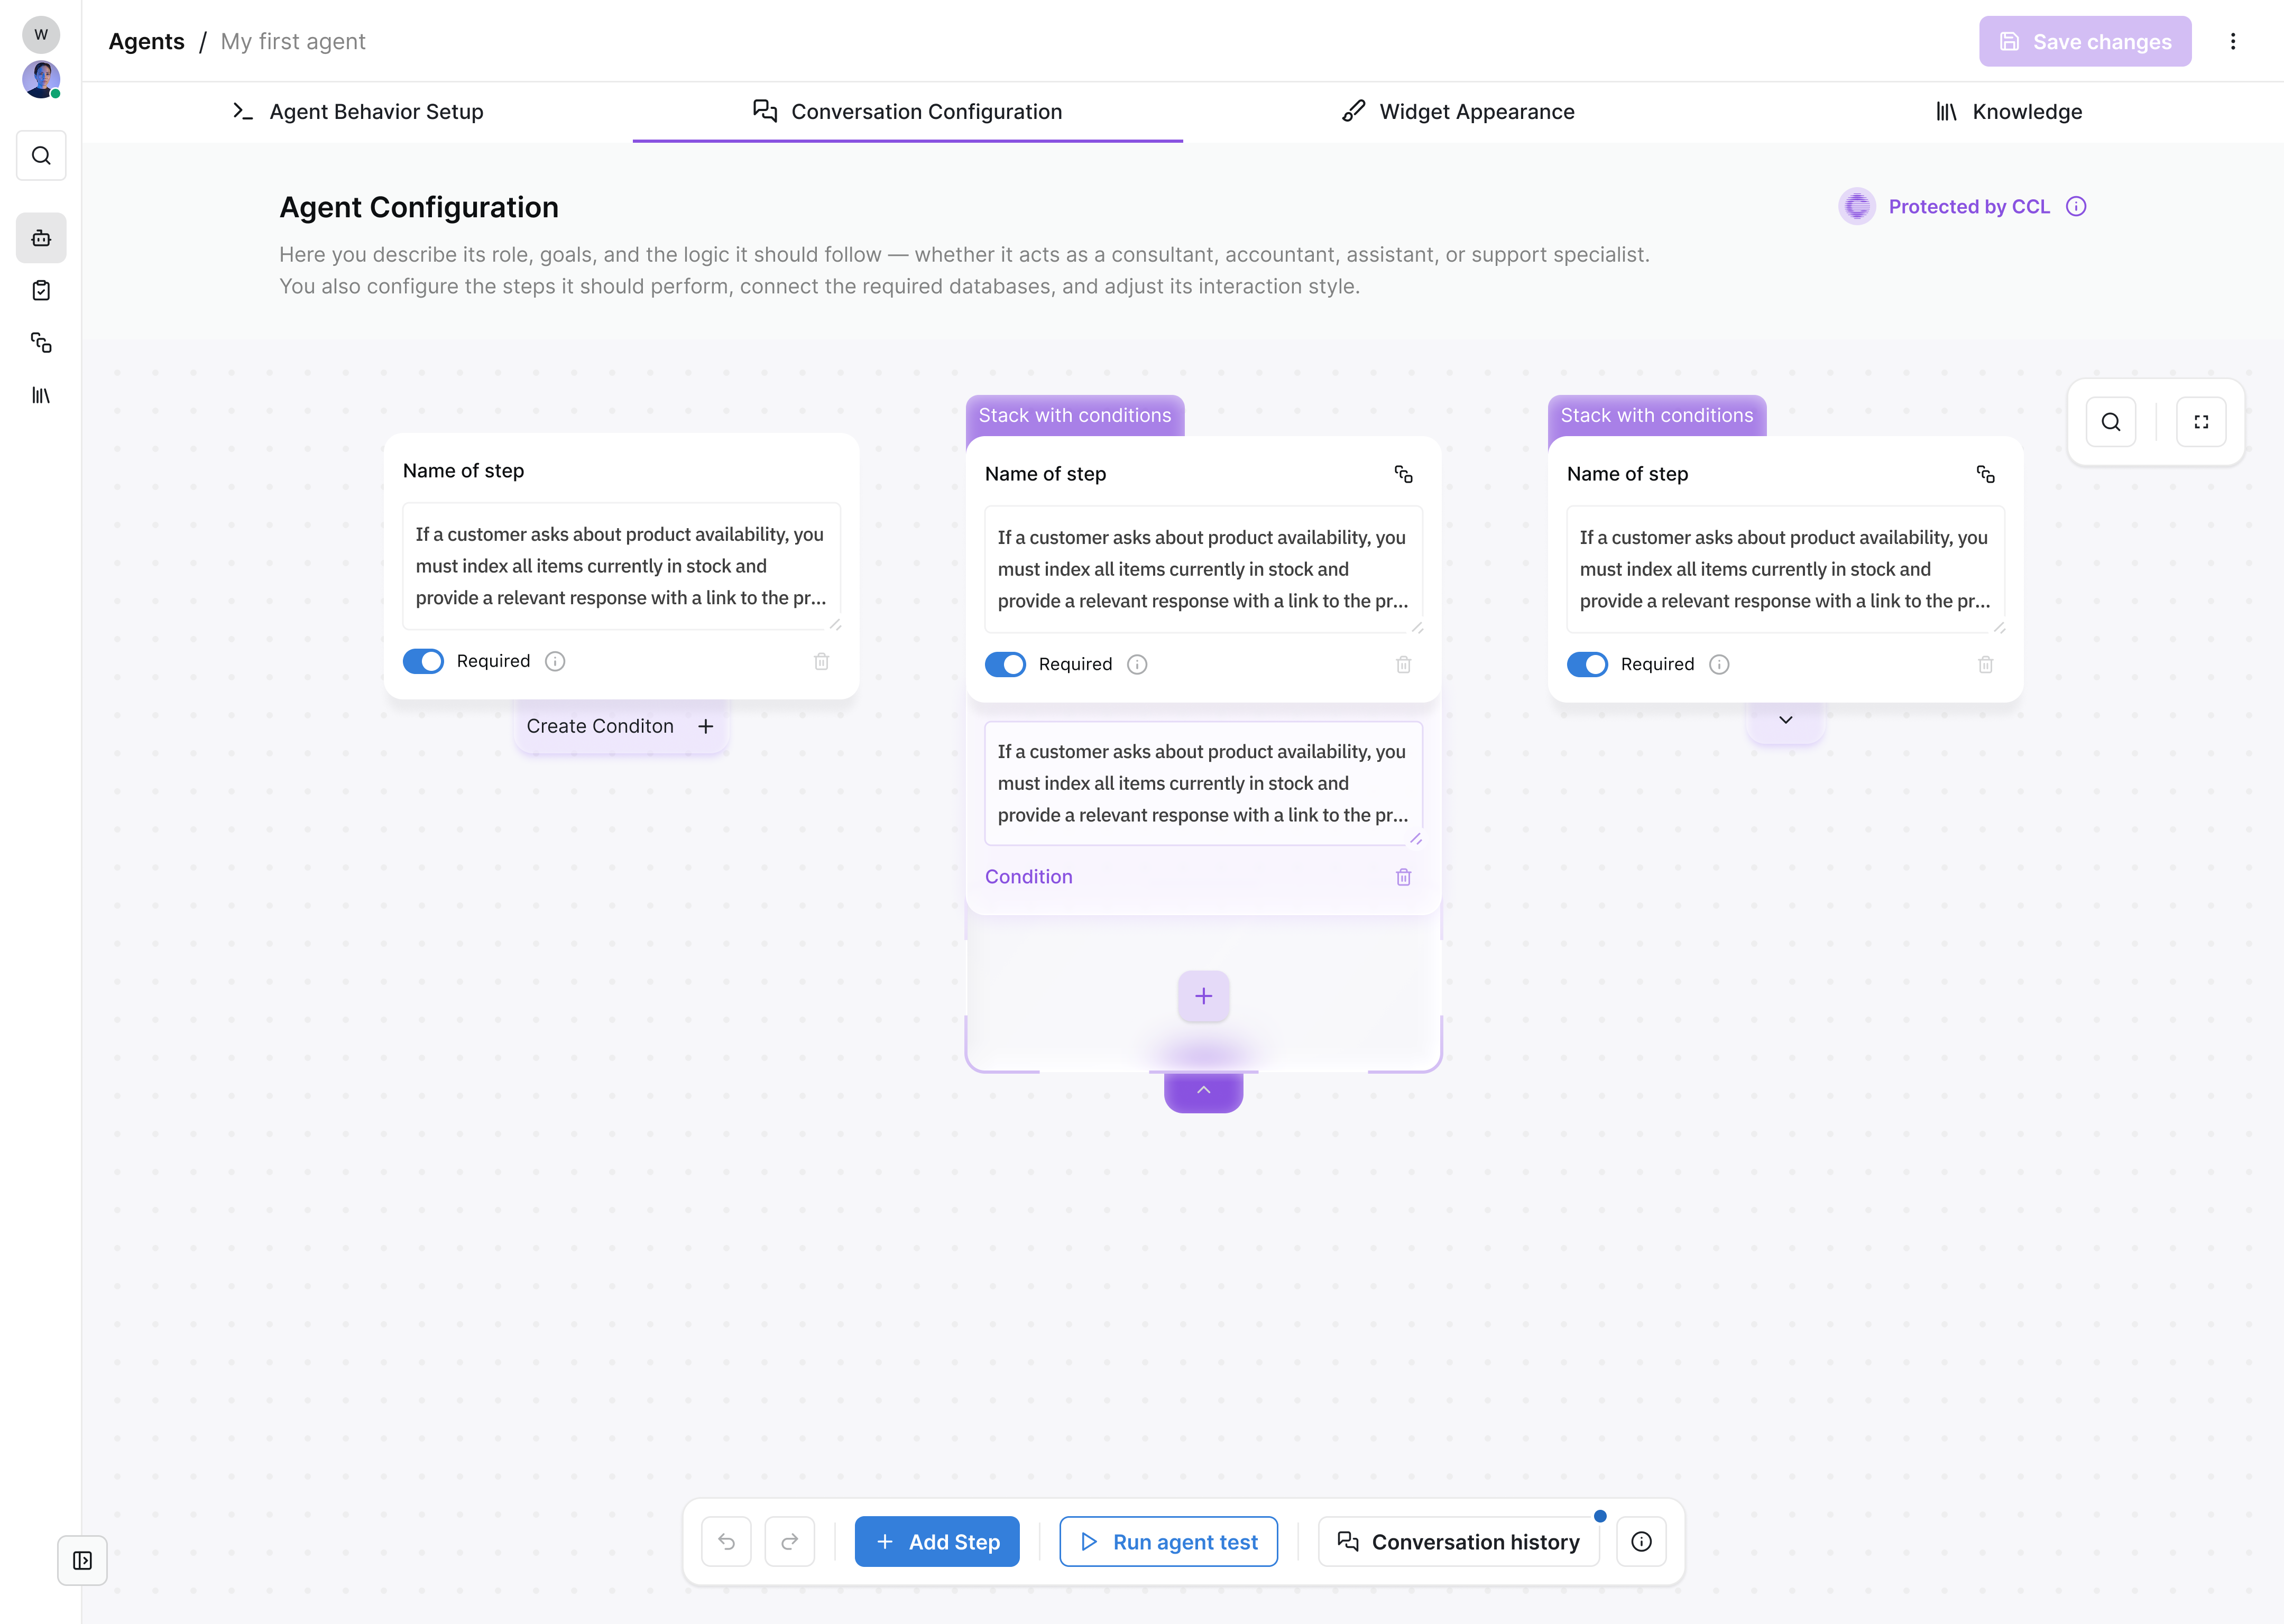
Task: Click Required info icon on left card
Action: click(x=555, y=662)
